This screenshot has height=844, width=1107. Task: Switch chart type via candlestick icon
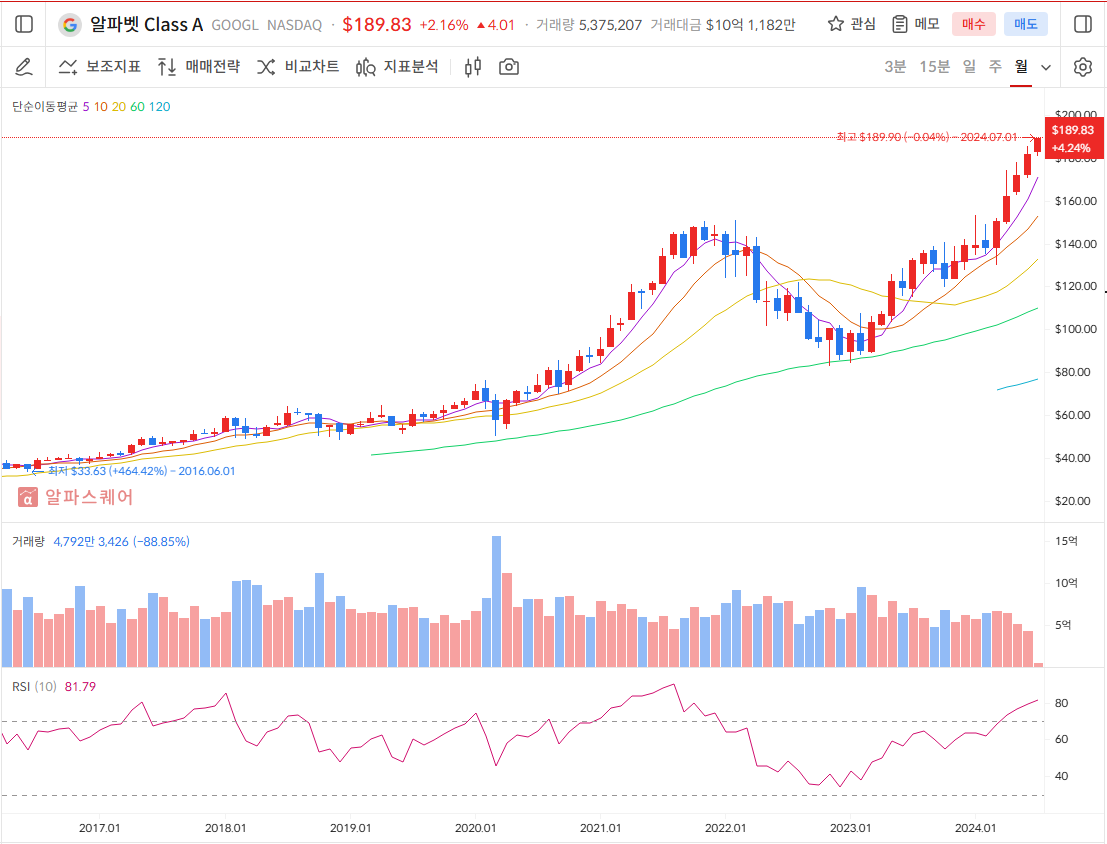473,67
